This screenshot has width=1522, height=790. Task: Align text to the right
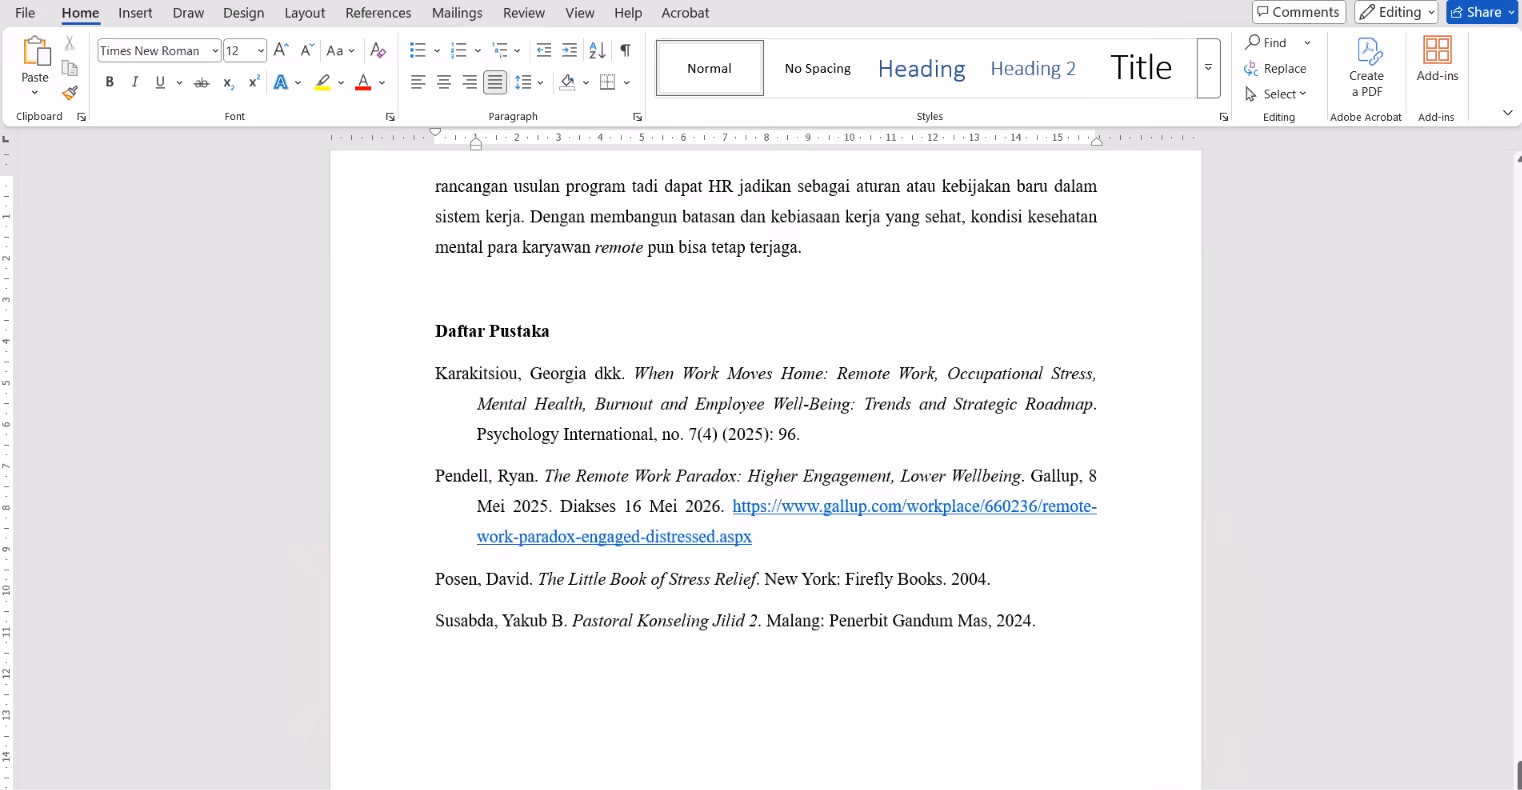(469, 82)
